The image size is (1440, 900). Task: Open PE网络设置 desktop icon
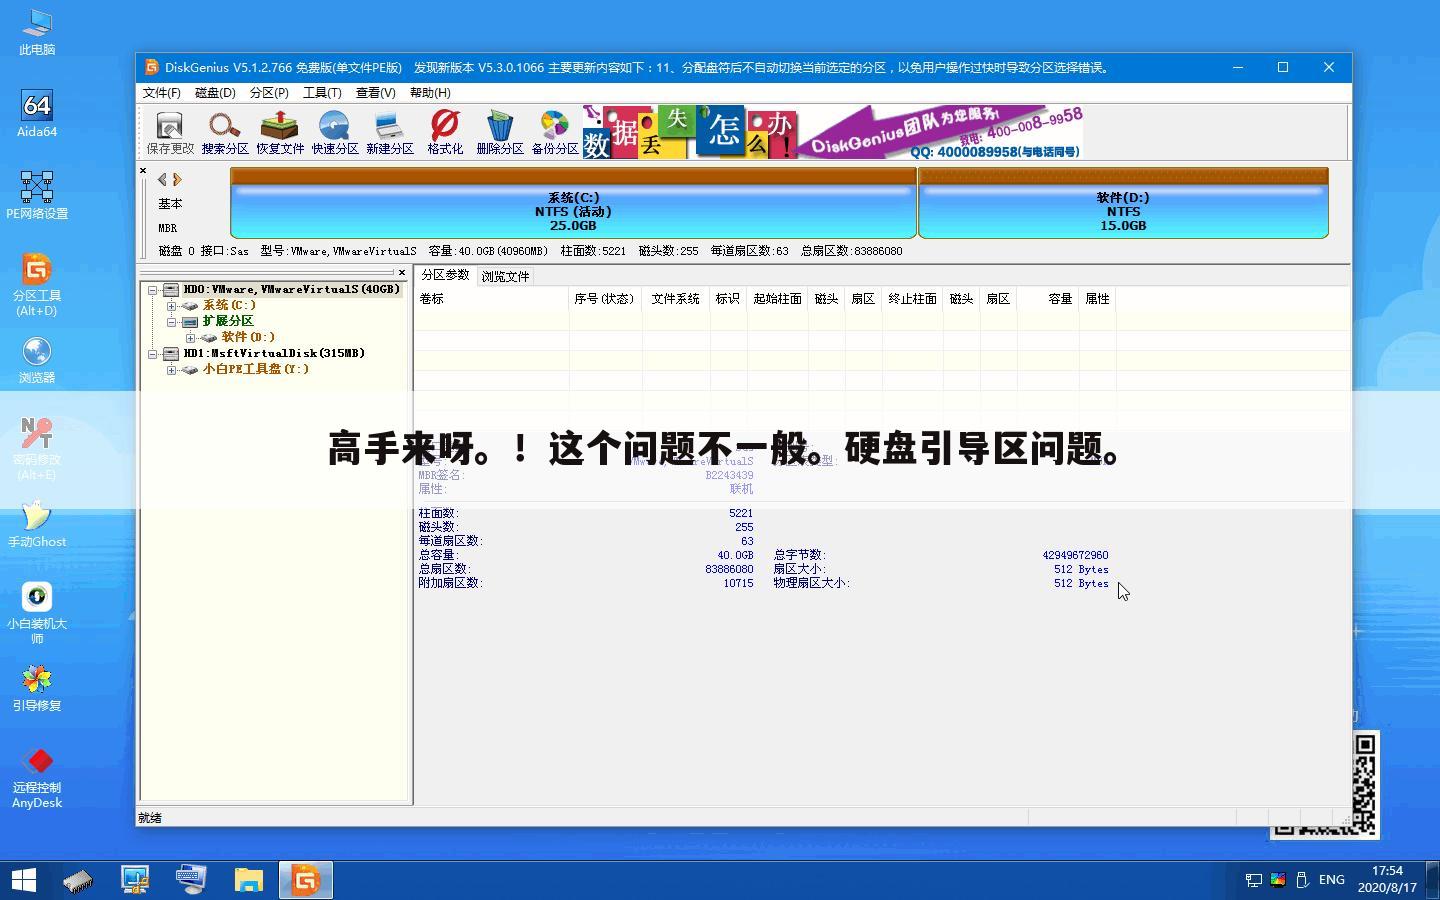tap(37, 196)
